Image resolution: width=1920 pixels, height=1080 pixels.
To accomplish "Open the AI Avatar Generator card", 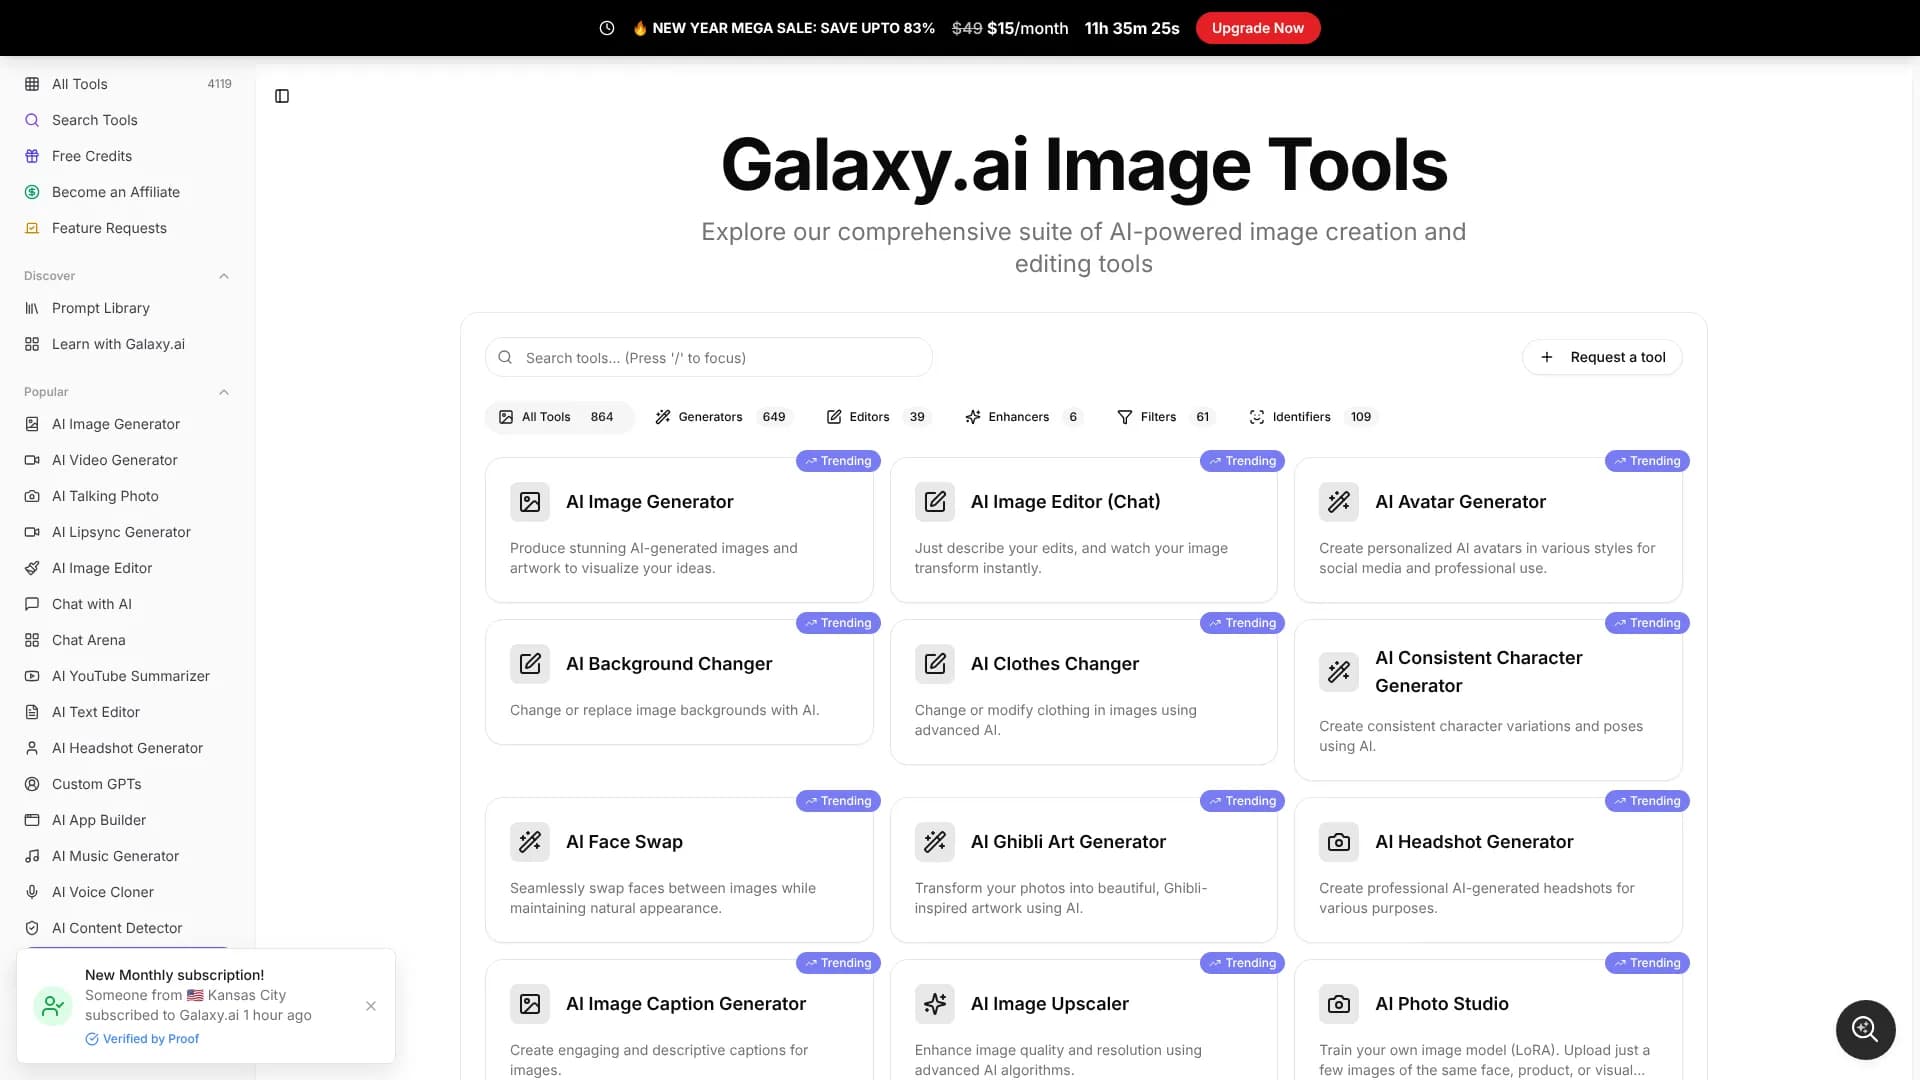I will 1488,530.
